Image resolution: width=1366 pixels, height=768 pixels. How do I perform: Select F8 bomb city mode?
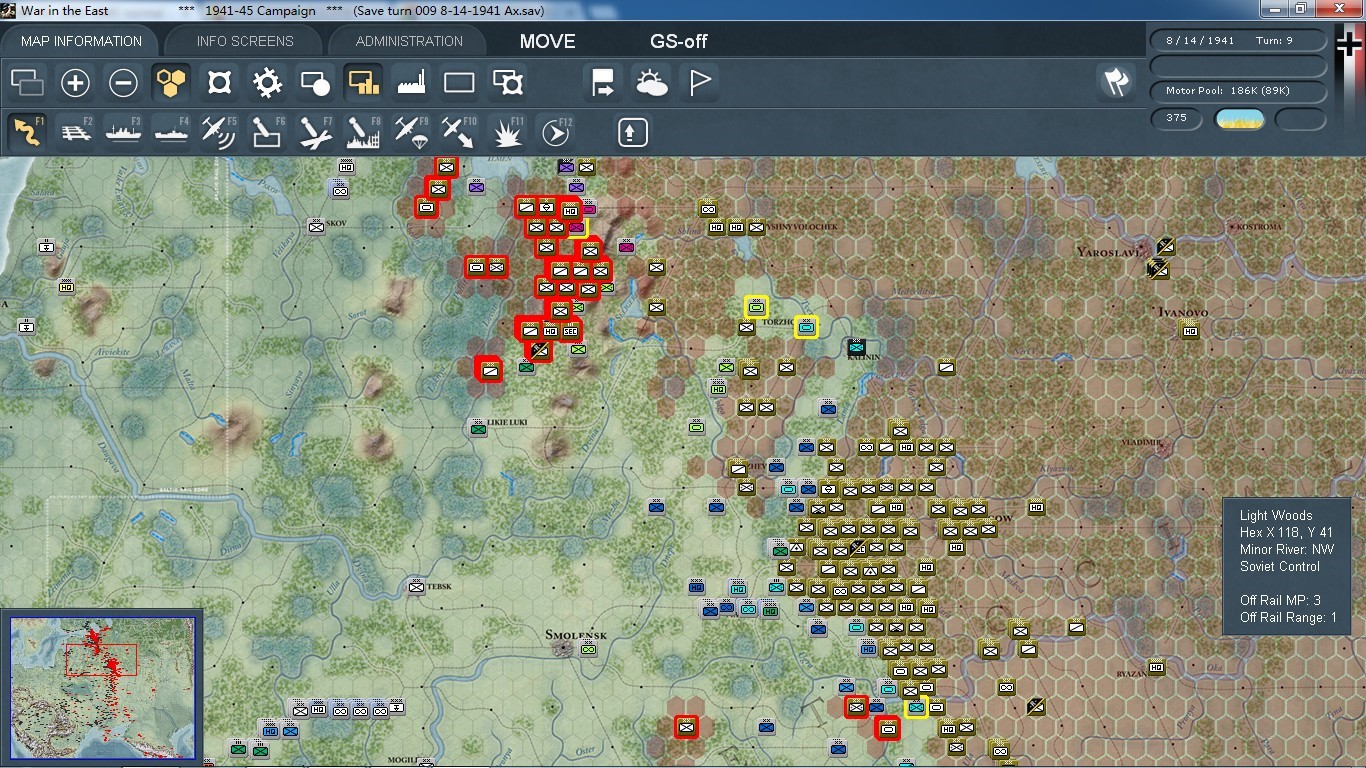point(363,132)
